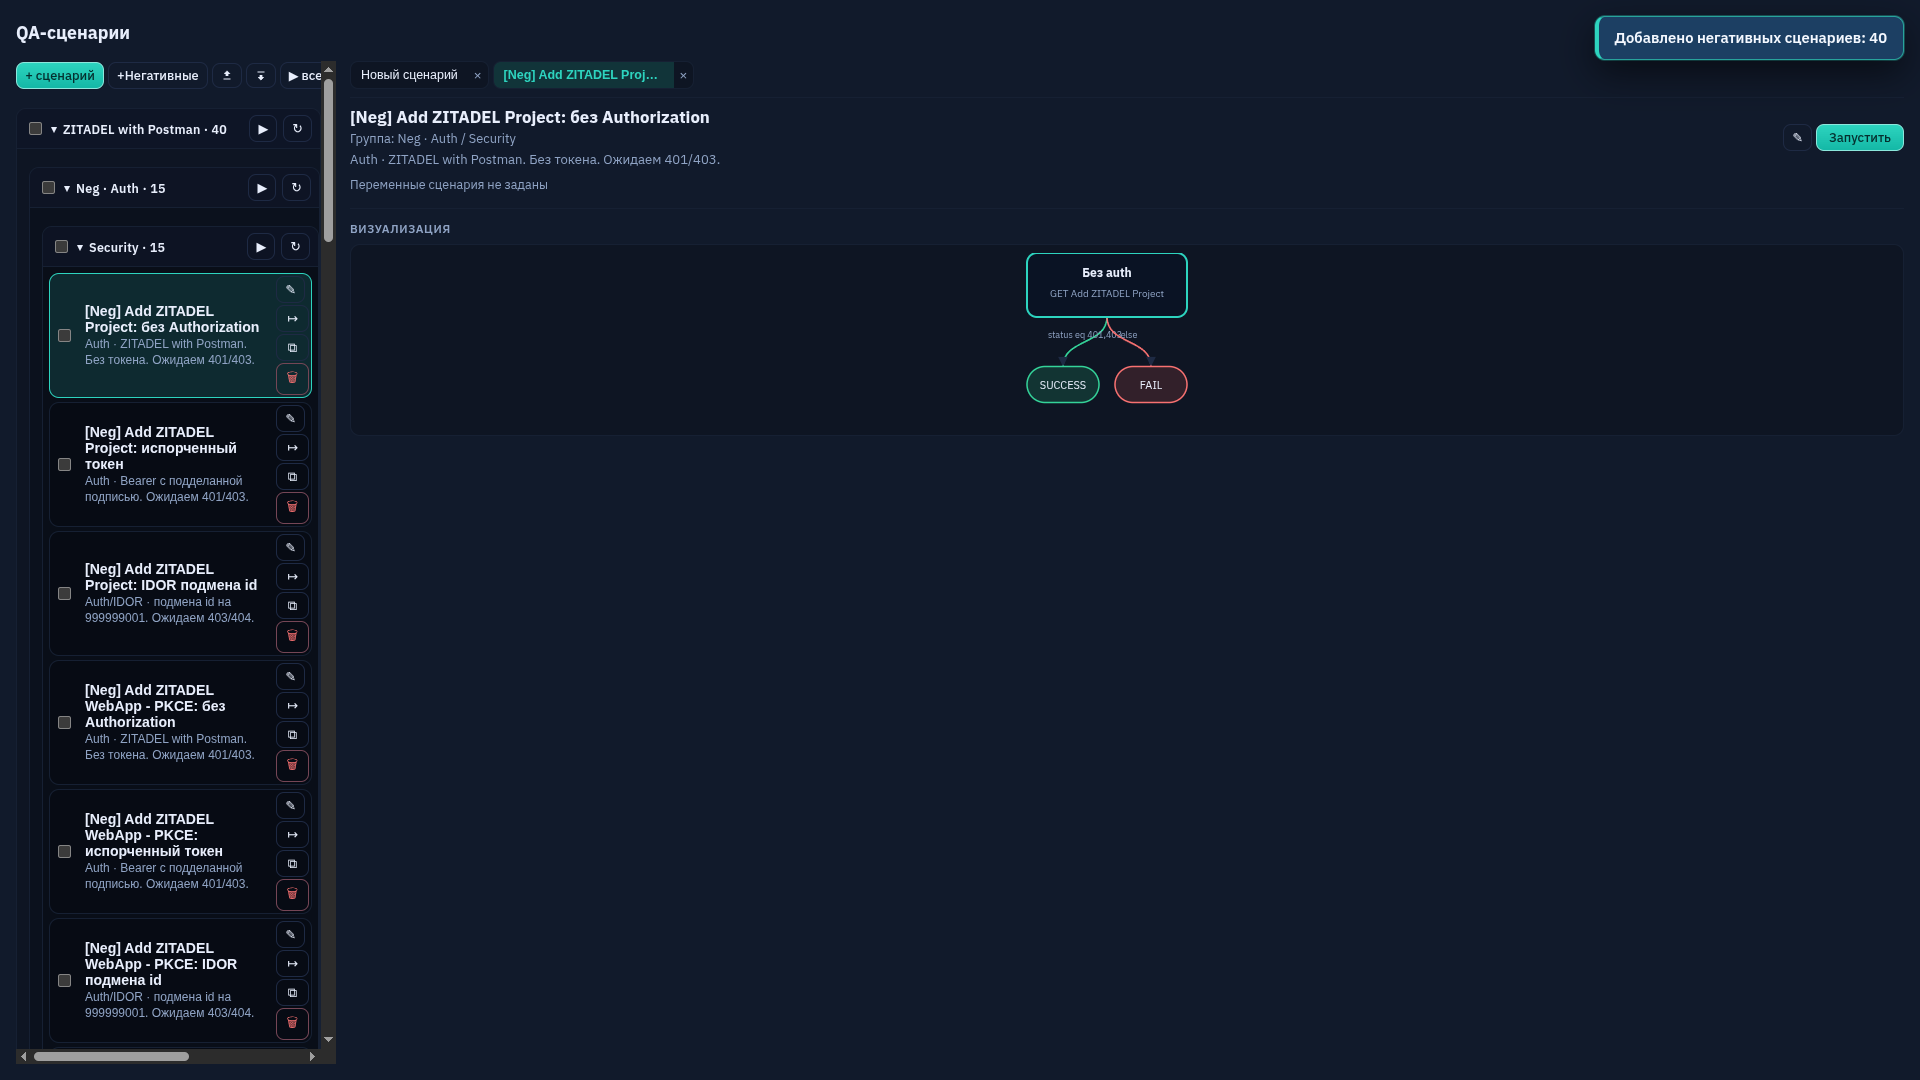
Task: Delete the 'WebApp - PKCE: без Authorization' scenario
Action: (x=292, y=765)
